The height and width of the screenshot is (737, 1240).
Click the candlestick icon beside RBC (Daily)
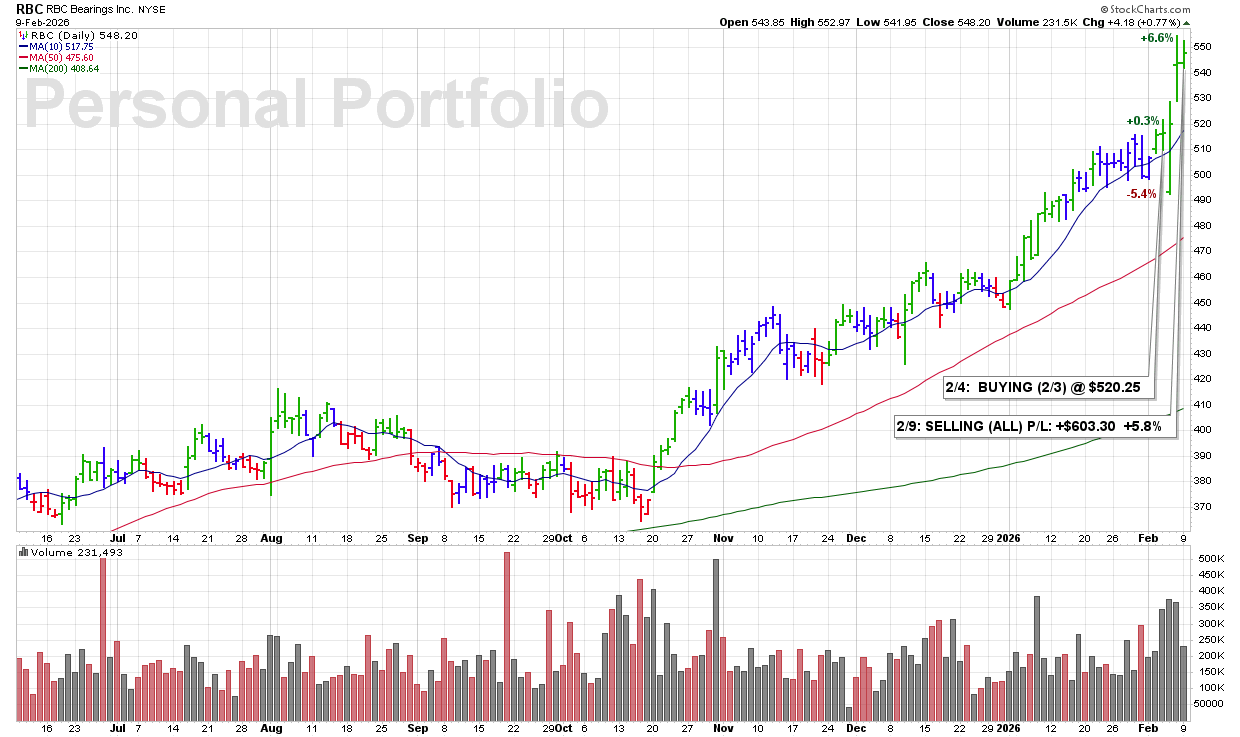pos(23,34)
